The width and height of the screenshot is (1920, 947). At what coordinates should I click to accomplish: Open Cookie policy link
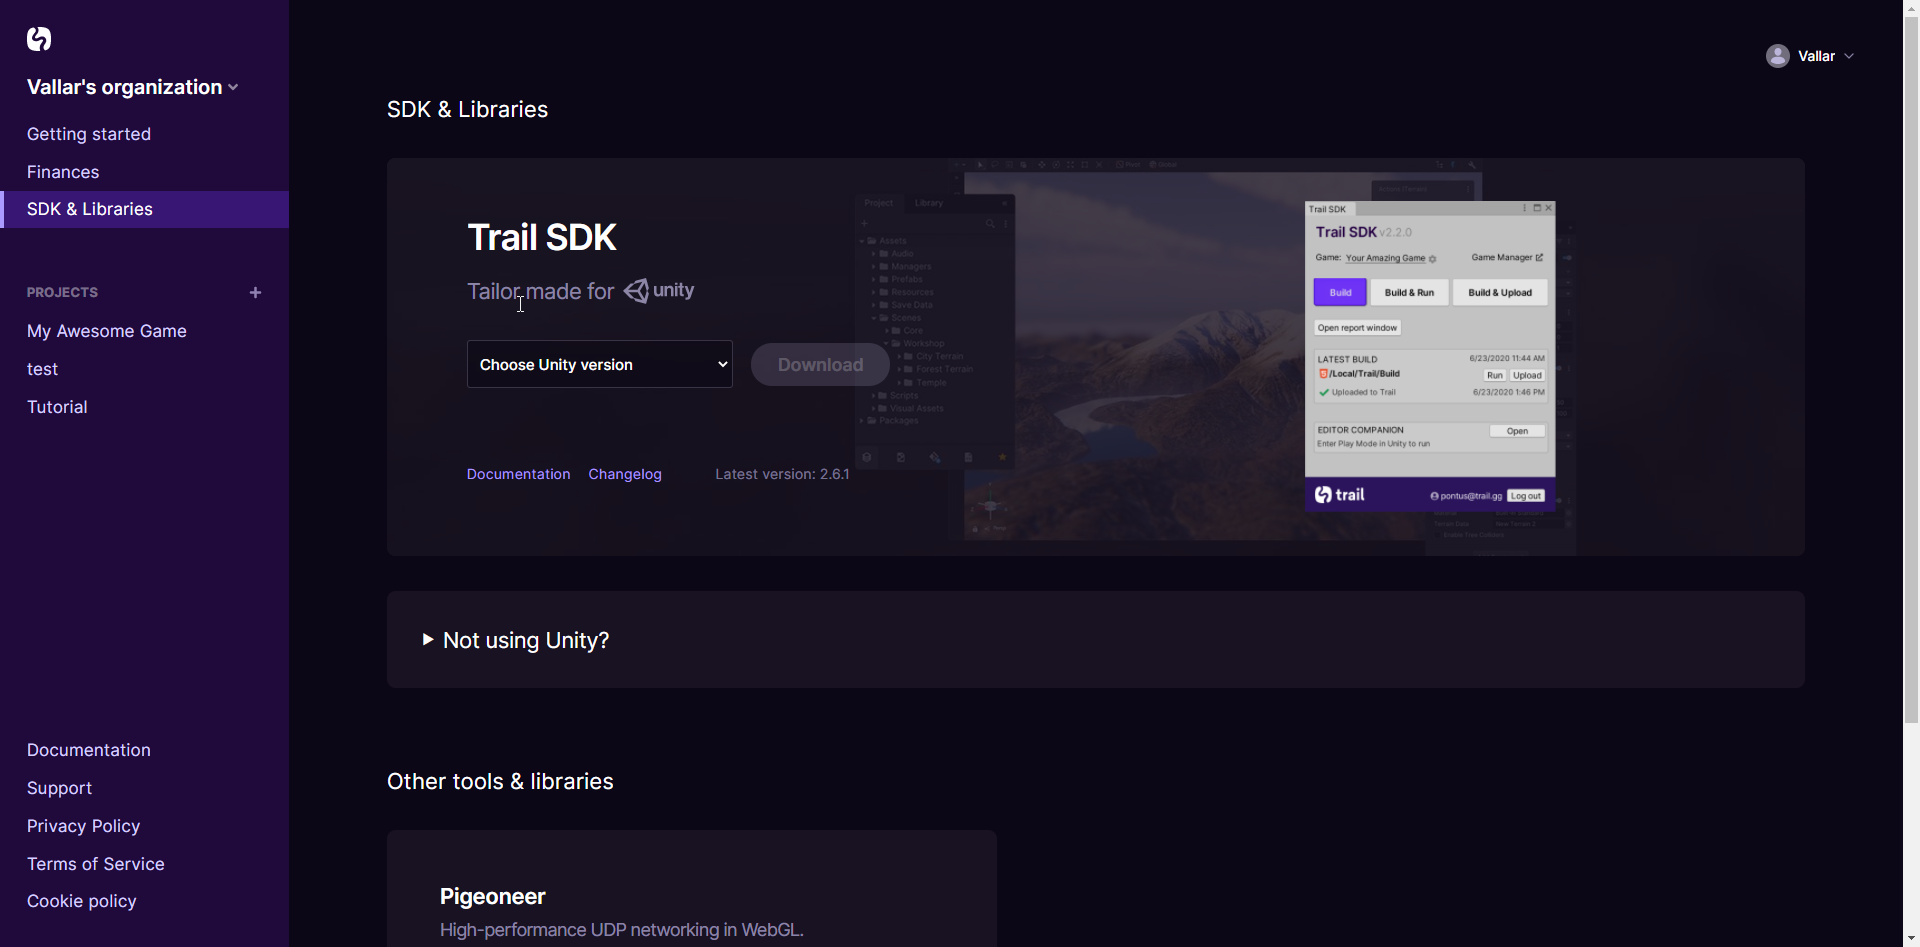click(82, 901)
